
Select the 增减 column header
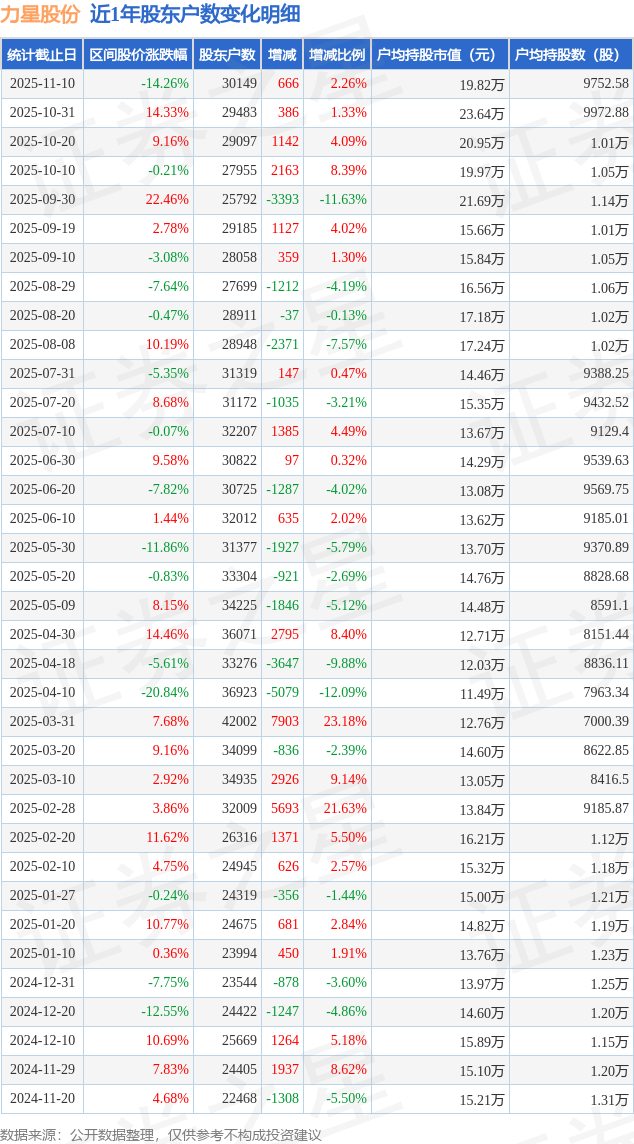[x=283, y=55]
